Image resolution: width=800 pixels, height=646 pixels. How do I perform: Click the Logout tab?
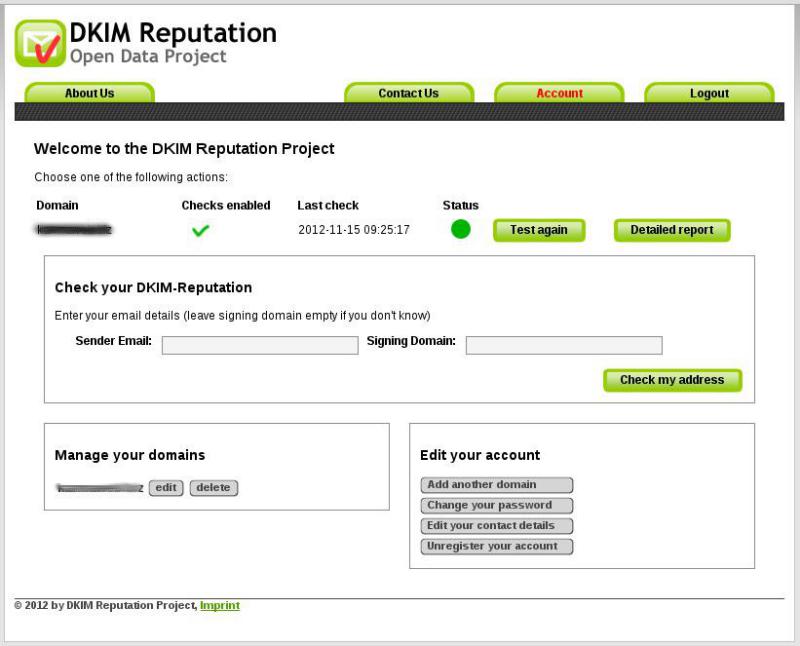(709, 93)
